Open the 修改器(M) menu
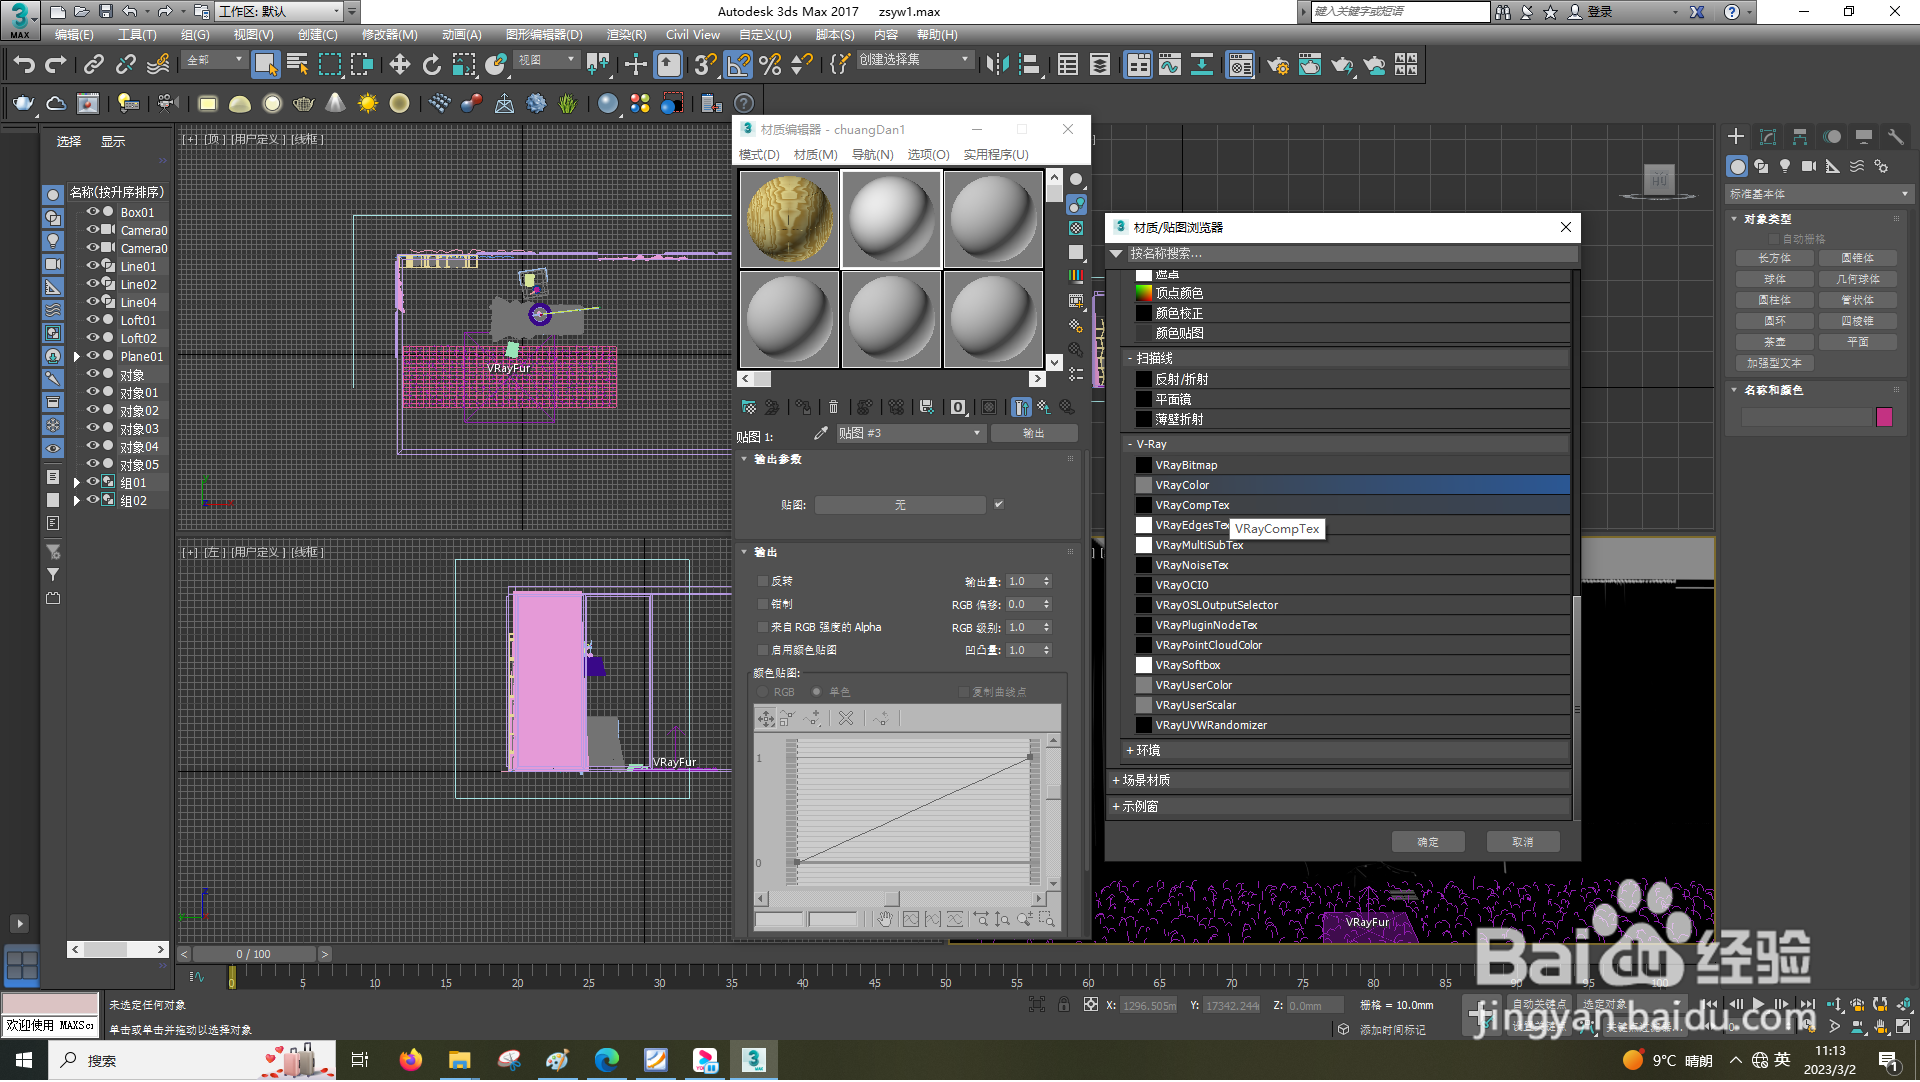 (x=389, y=34)
